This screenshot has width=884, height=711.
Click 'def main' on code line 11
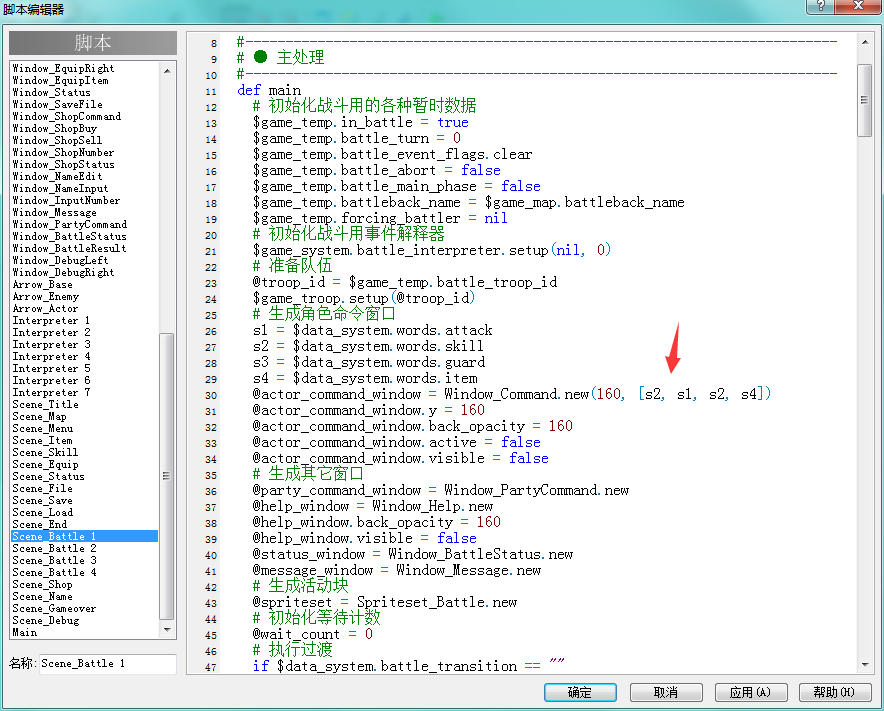pos(269,90)
